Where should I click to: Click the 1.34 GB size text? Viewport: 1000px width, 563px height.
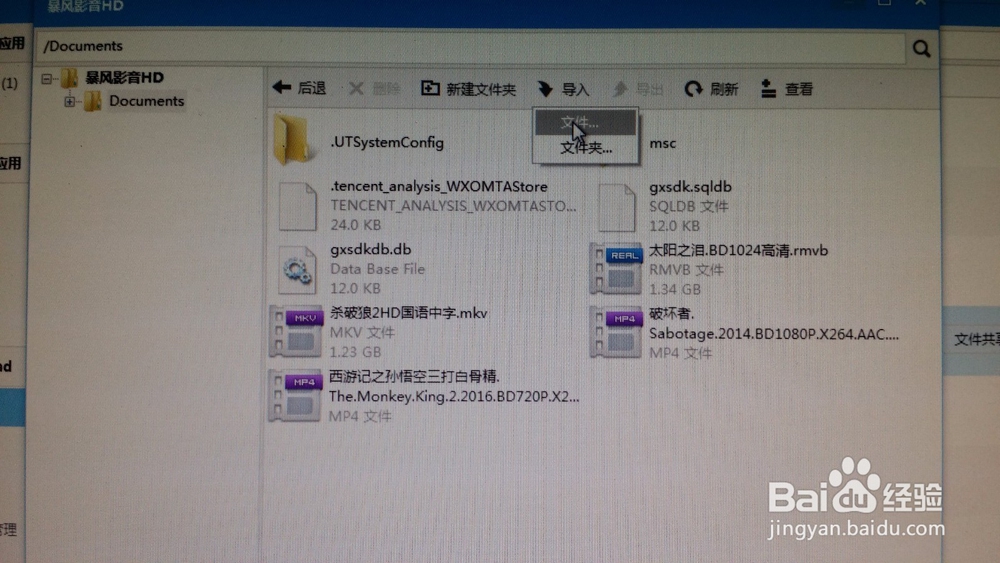(x=675, y=289)
